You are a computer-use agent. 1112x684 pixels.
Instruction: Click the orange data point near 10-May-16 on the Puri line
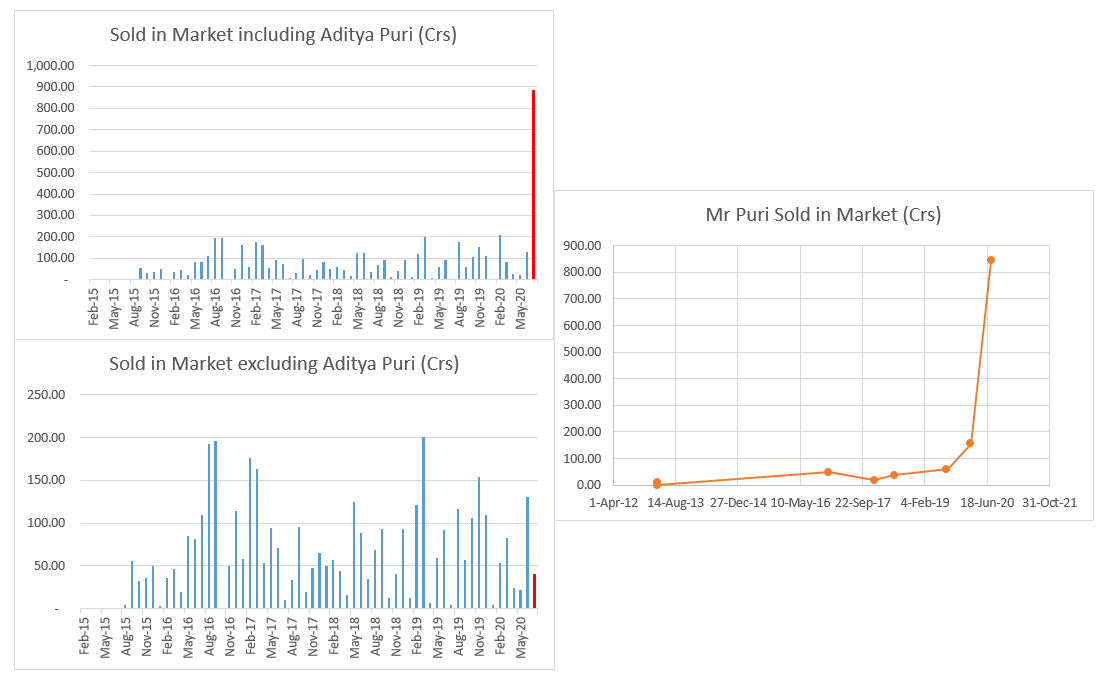828,472
